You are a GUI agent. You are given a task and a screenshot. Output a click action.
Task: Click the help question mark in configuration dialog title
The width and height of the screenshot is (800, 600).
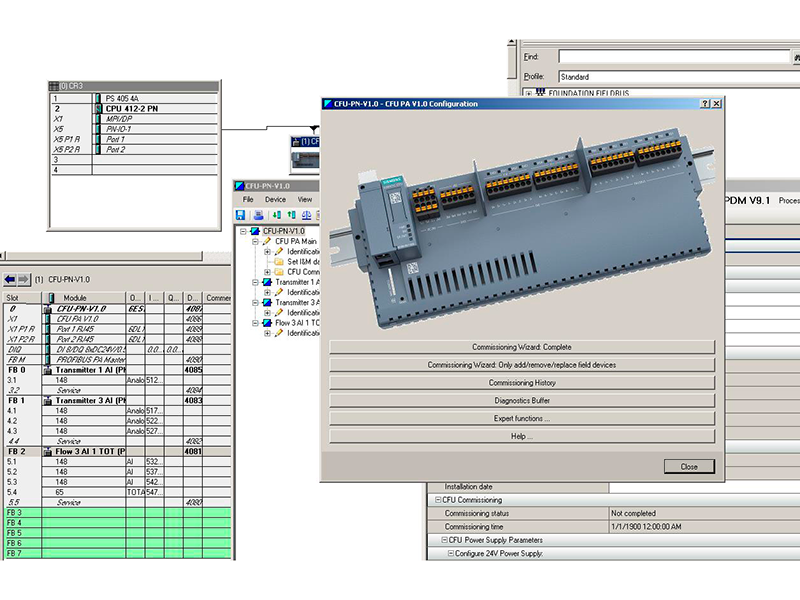pyautogui.click(x=705, y=104)
